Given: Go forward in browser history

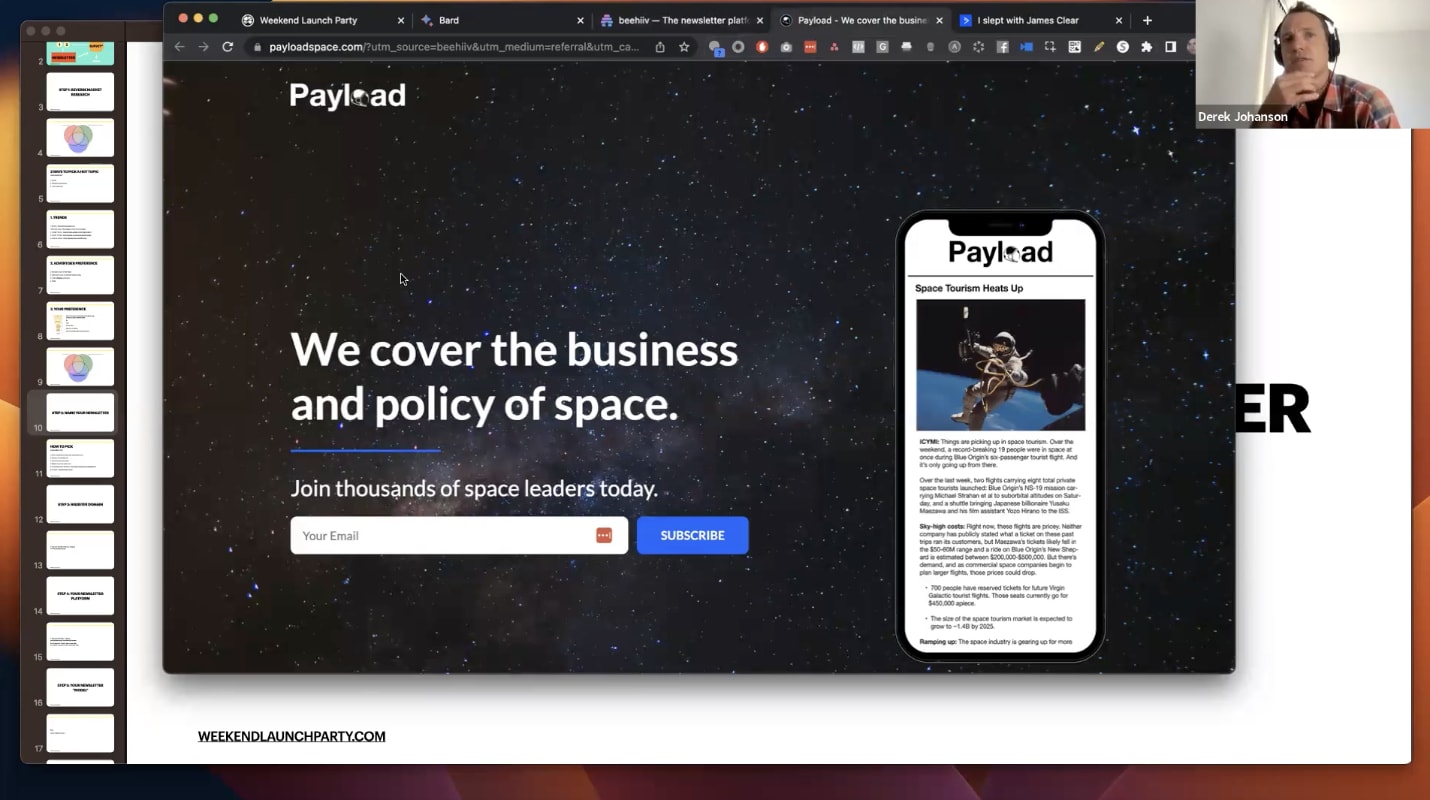Looking at the screenshot, I should click(204, 47).
